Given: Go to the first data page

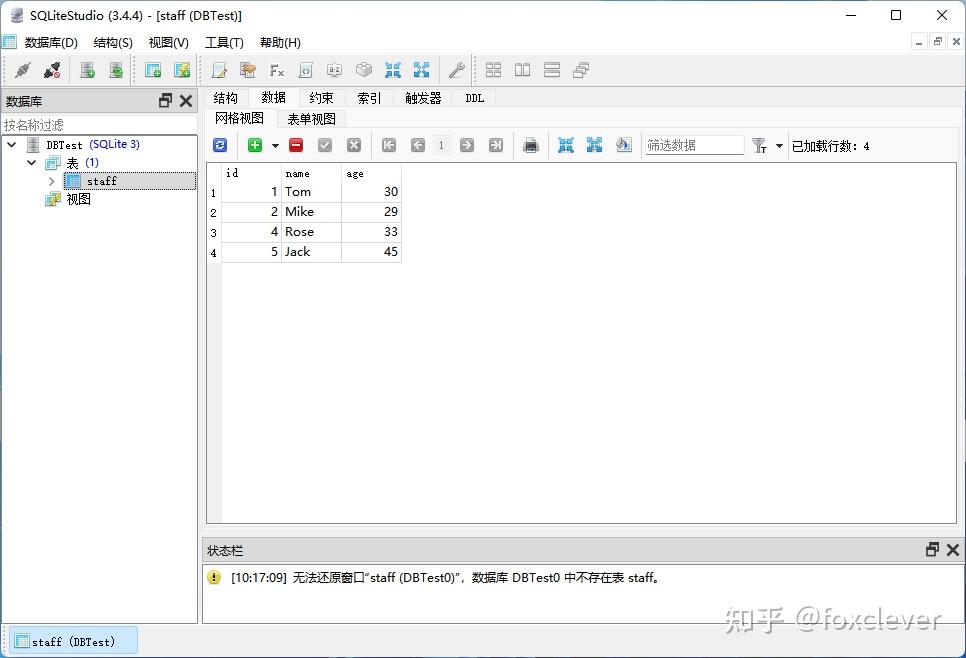Looking at the screenshot, I should [x=389, y=145].
